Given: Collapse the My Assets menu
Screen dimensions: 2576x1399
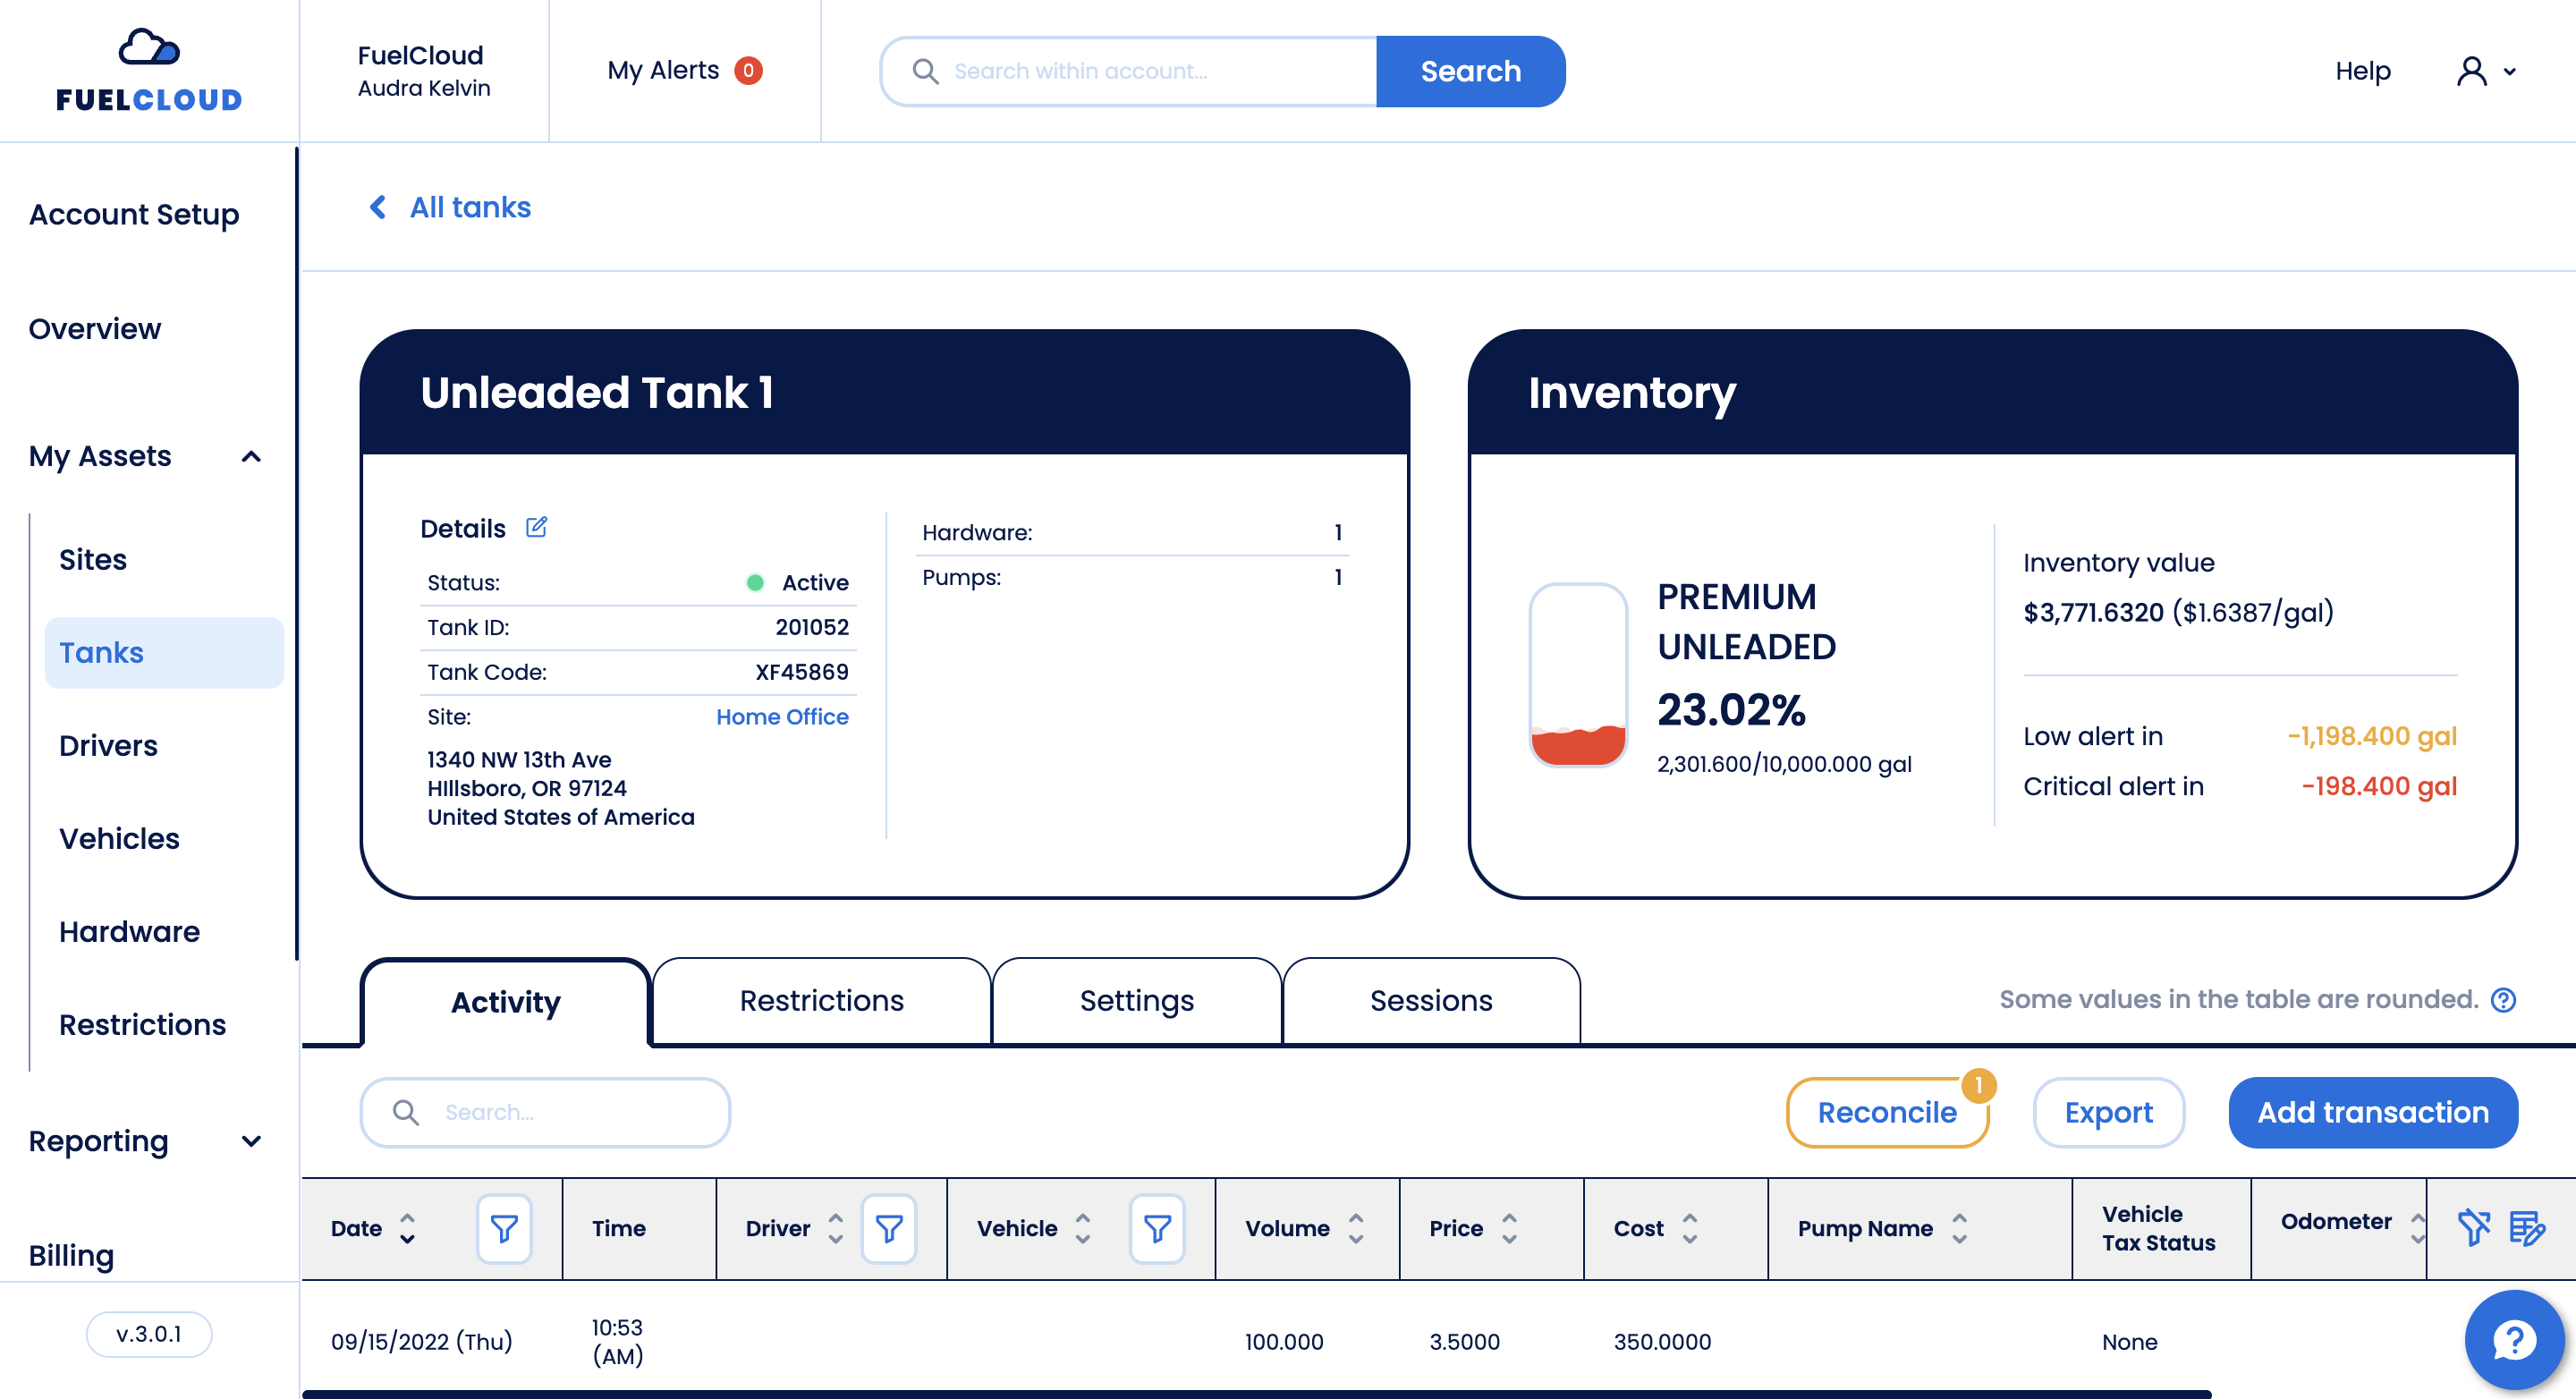Looking at the screenshot, I should click(251, 457).
